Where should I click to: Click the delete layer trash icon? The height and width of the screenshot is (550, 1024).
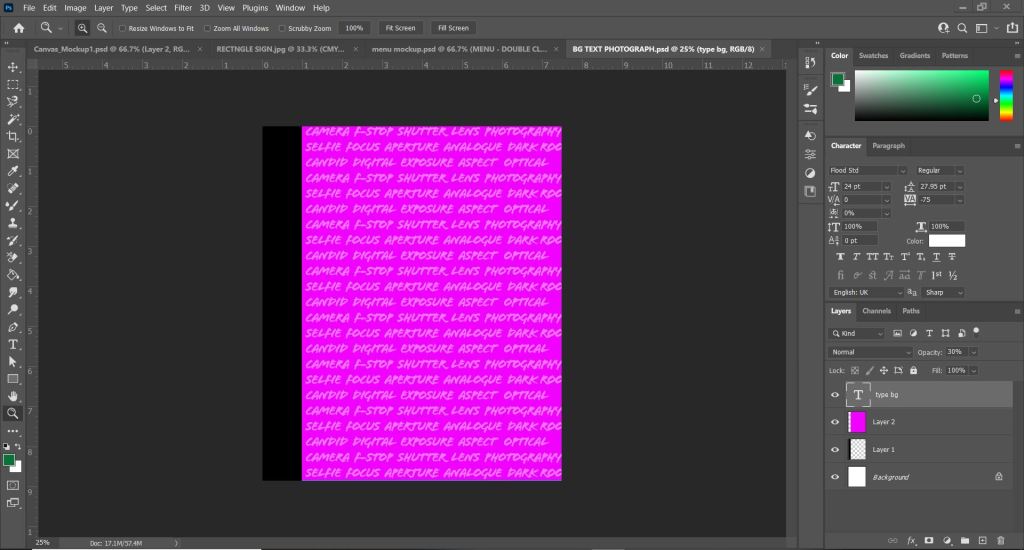pos(999,540)
